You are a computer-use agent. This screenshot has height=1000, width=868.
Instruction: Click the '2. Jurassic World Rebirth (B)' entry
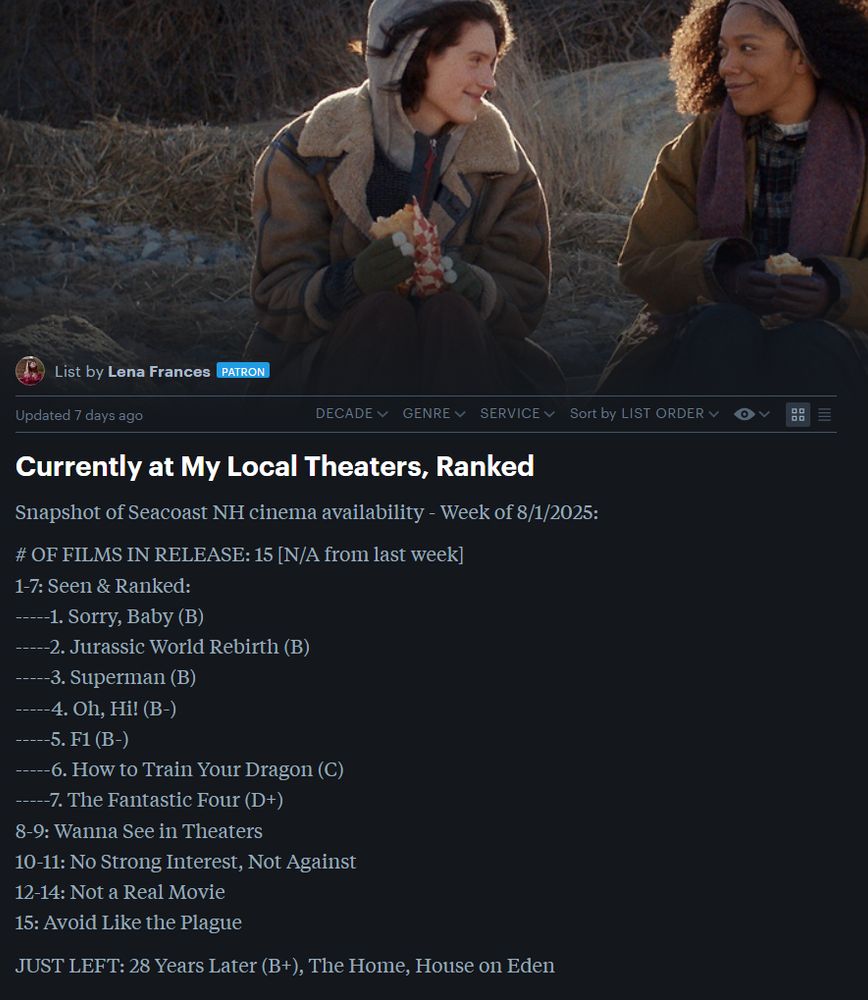pos(163,647)
